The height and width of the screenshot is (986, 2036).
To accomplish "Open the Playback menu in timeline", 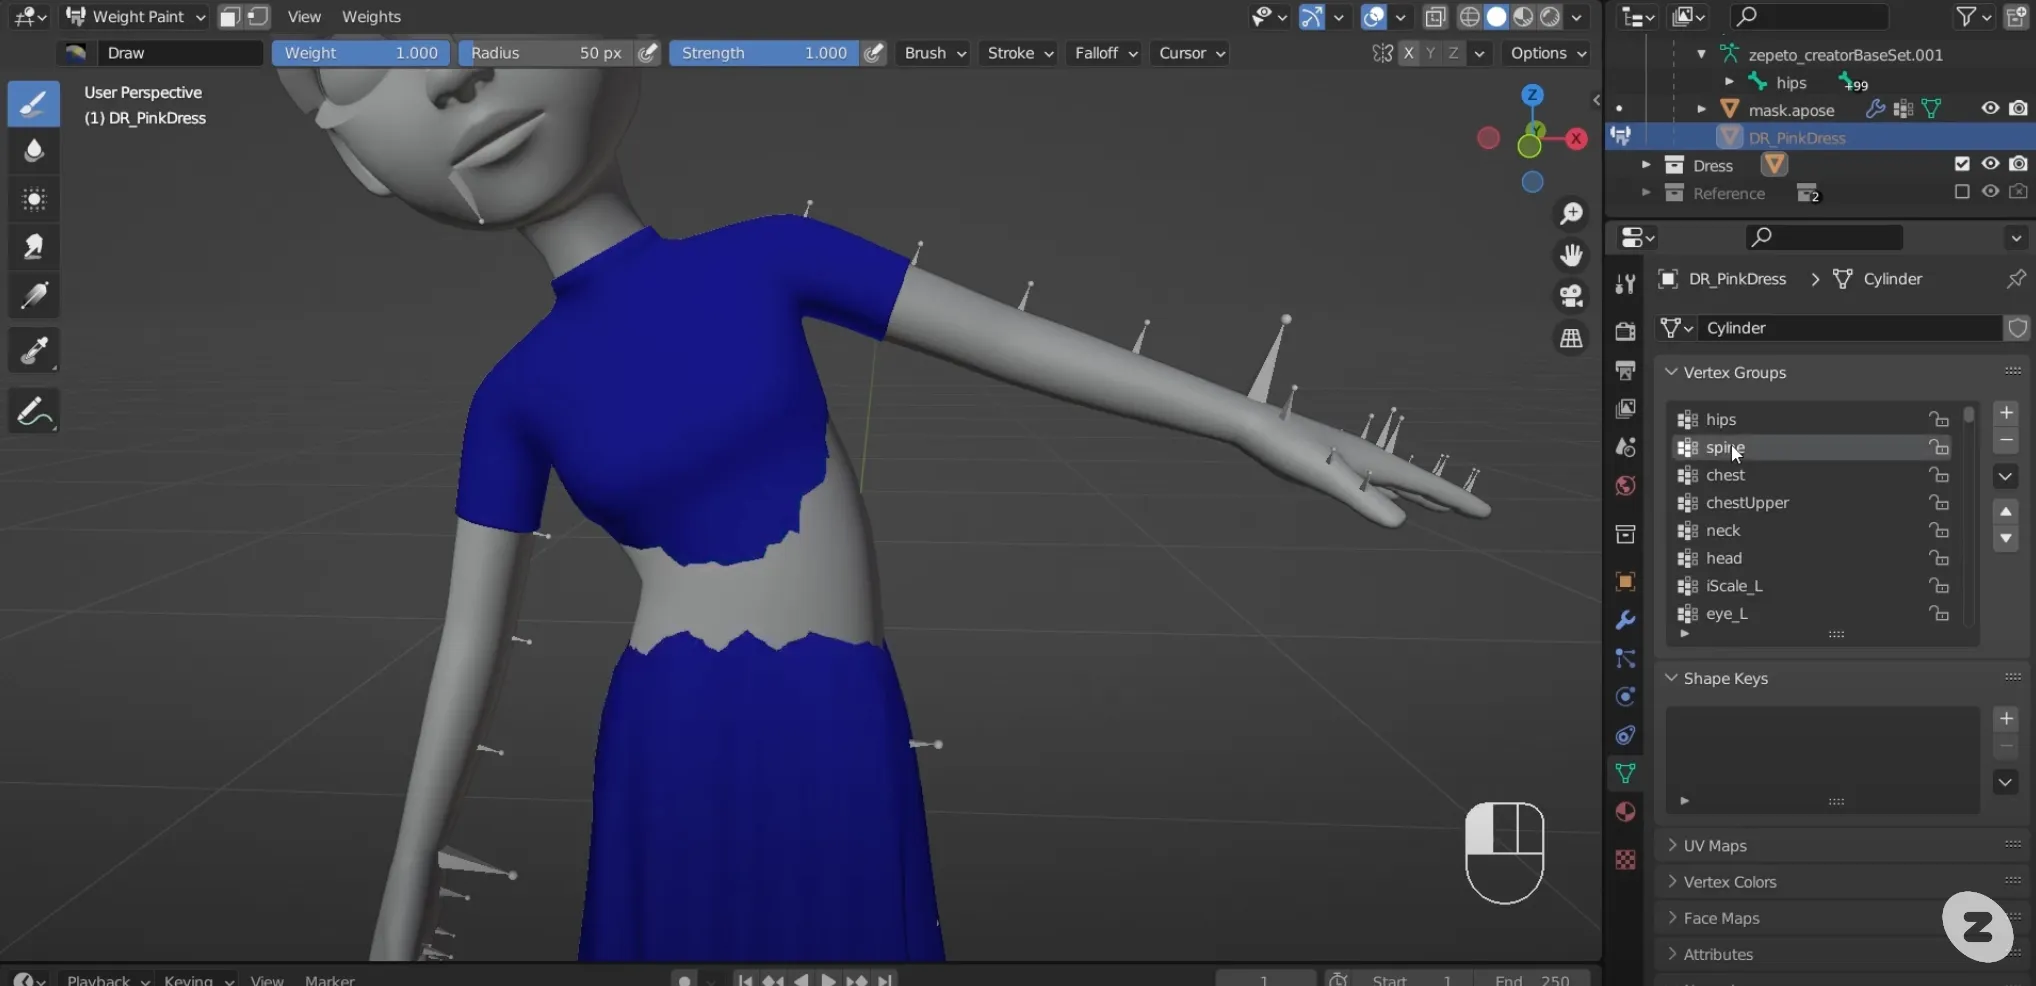I will (x=107, y=980).
